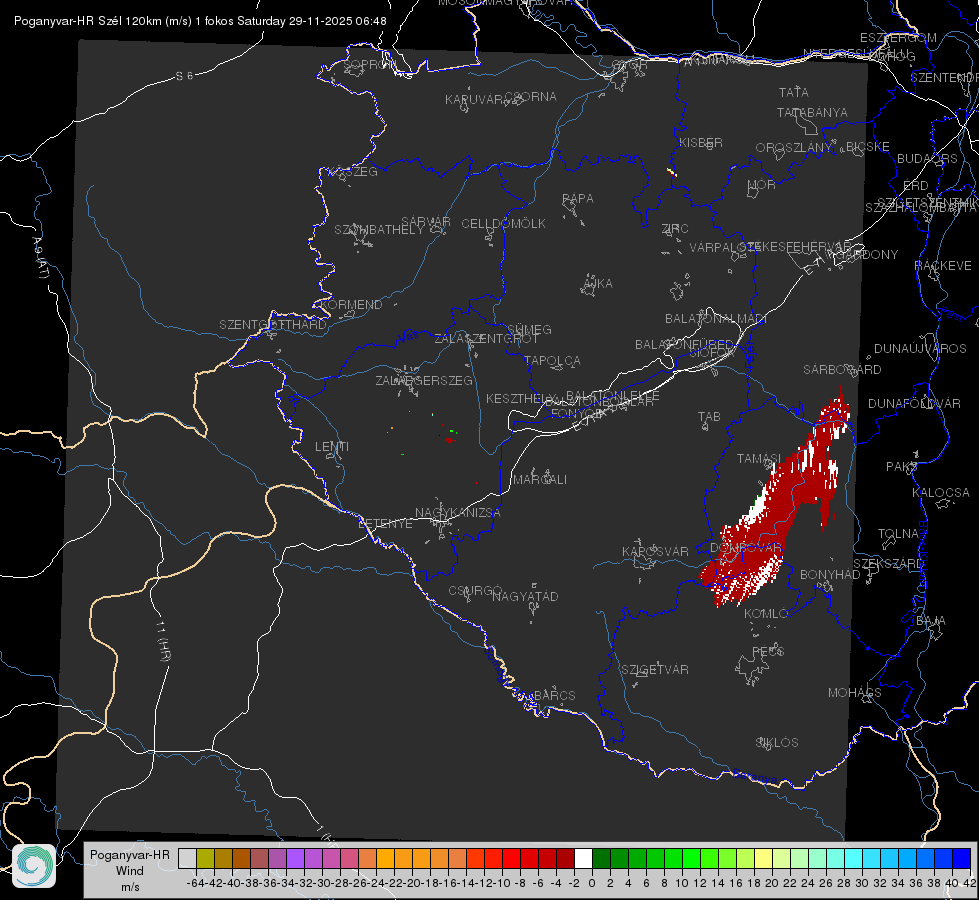Screen dimensions: 979x900
Task: Click the 'Poganyvar-HR Wind m/s' legend label
Action: tap(130, 871)
